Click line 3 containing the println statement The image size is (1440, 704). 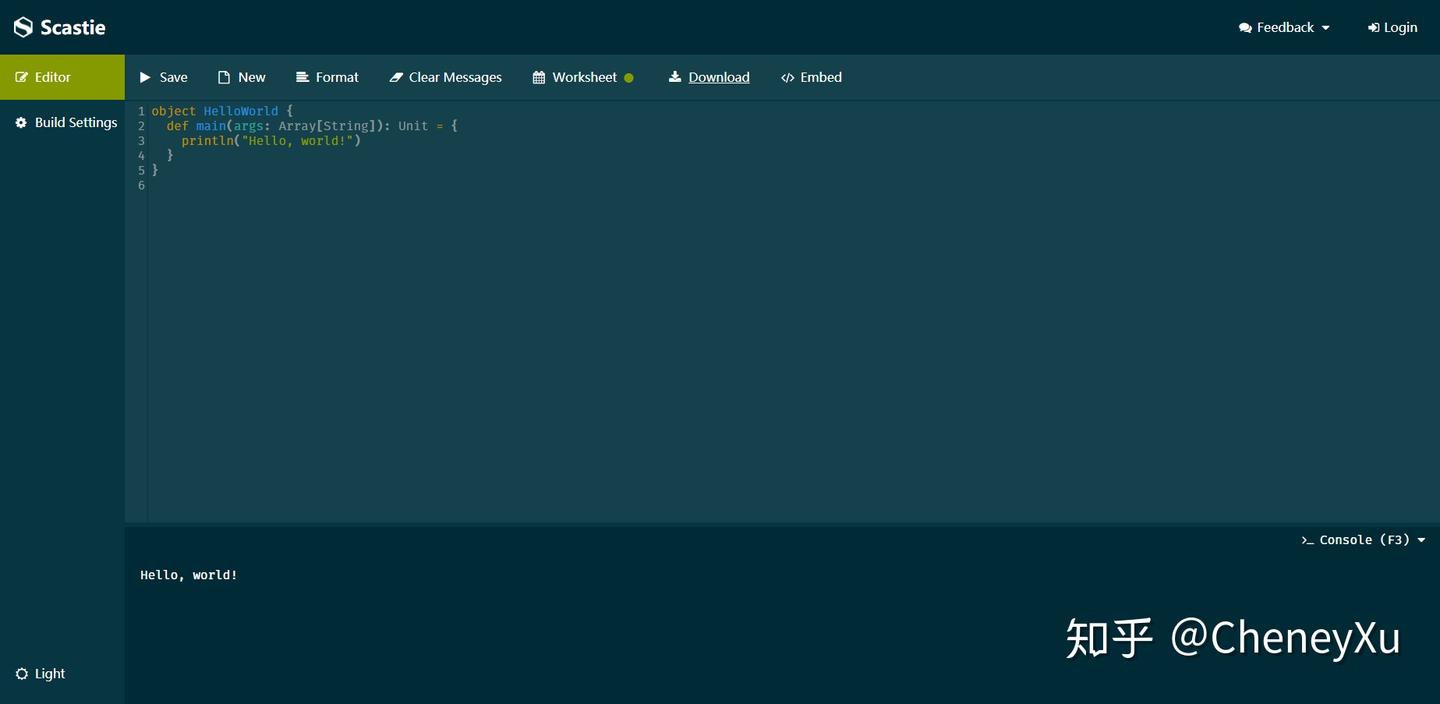[x=270, y=141]
